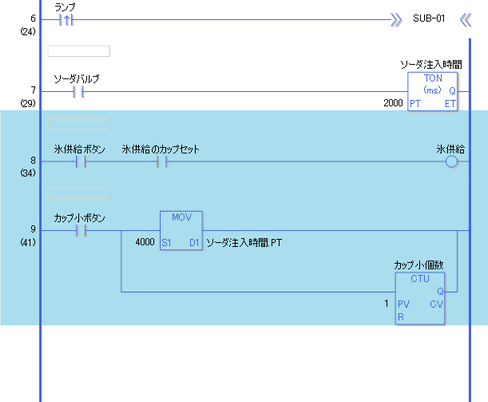This screenshot has width=488, height=402.
Task: Click the 4000 source value of MOV
Action: click(145, 242)
